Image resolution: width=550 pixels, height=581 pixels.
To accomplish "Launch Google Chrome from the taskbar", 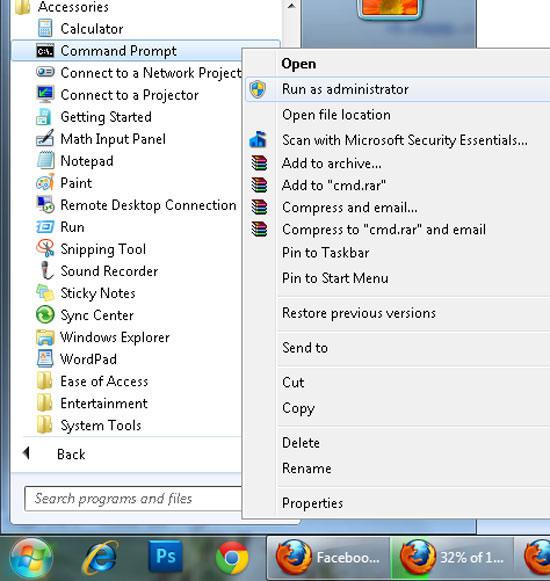I will (232, 558).
